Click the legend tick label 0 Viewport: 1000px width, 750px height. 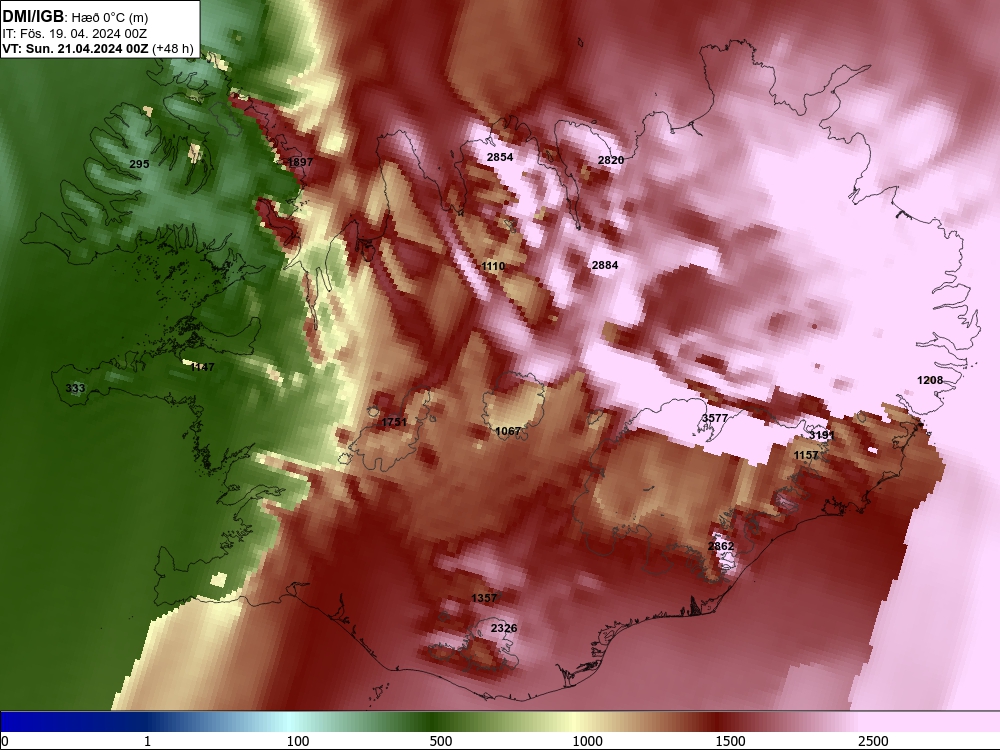[5, 741]
